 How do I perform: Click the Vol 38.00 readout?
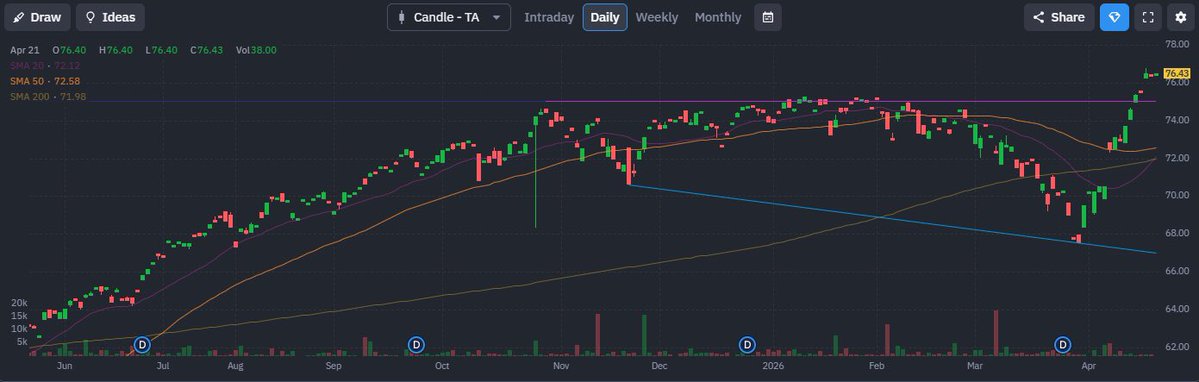pos(256,50)
